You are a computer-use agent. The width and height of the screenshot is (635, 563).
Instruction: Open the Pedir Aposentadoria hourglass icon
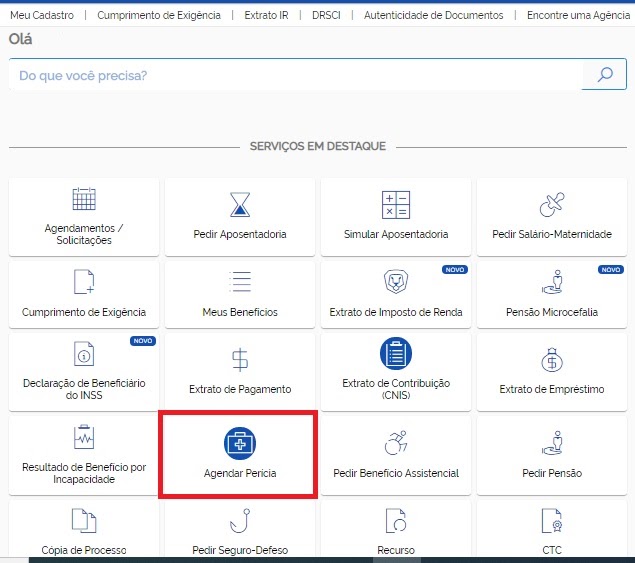coord(240,204)
